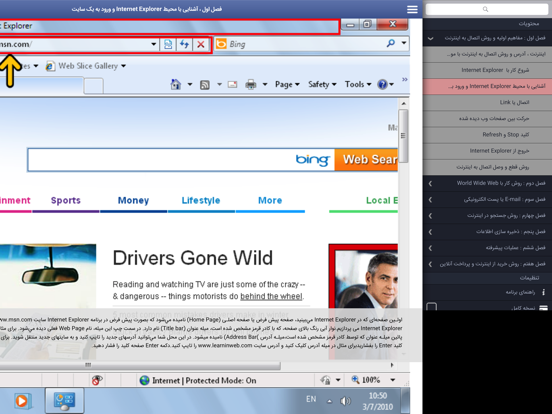Screen dimensions: 552x414
Task: Click the security lock icon in the status bar
Action: (326, 380)
